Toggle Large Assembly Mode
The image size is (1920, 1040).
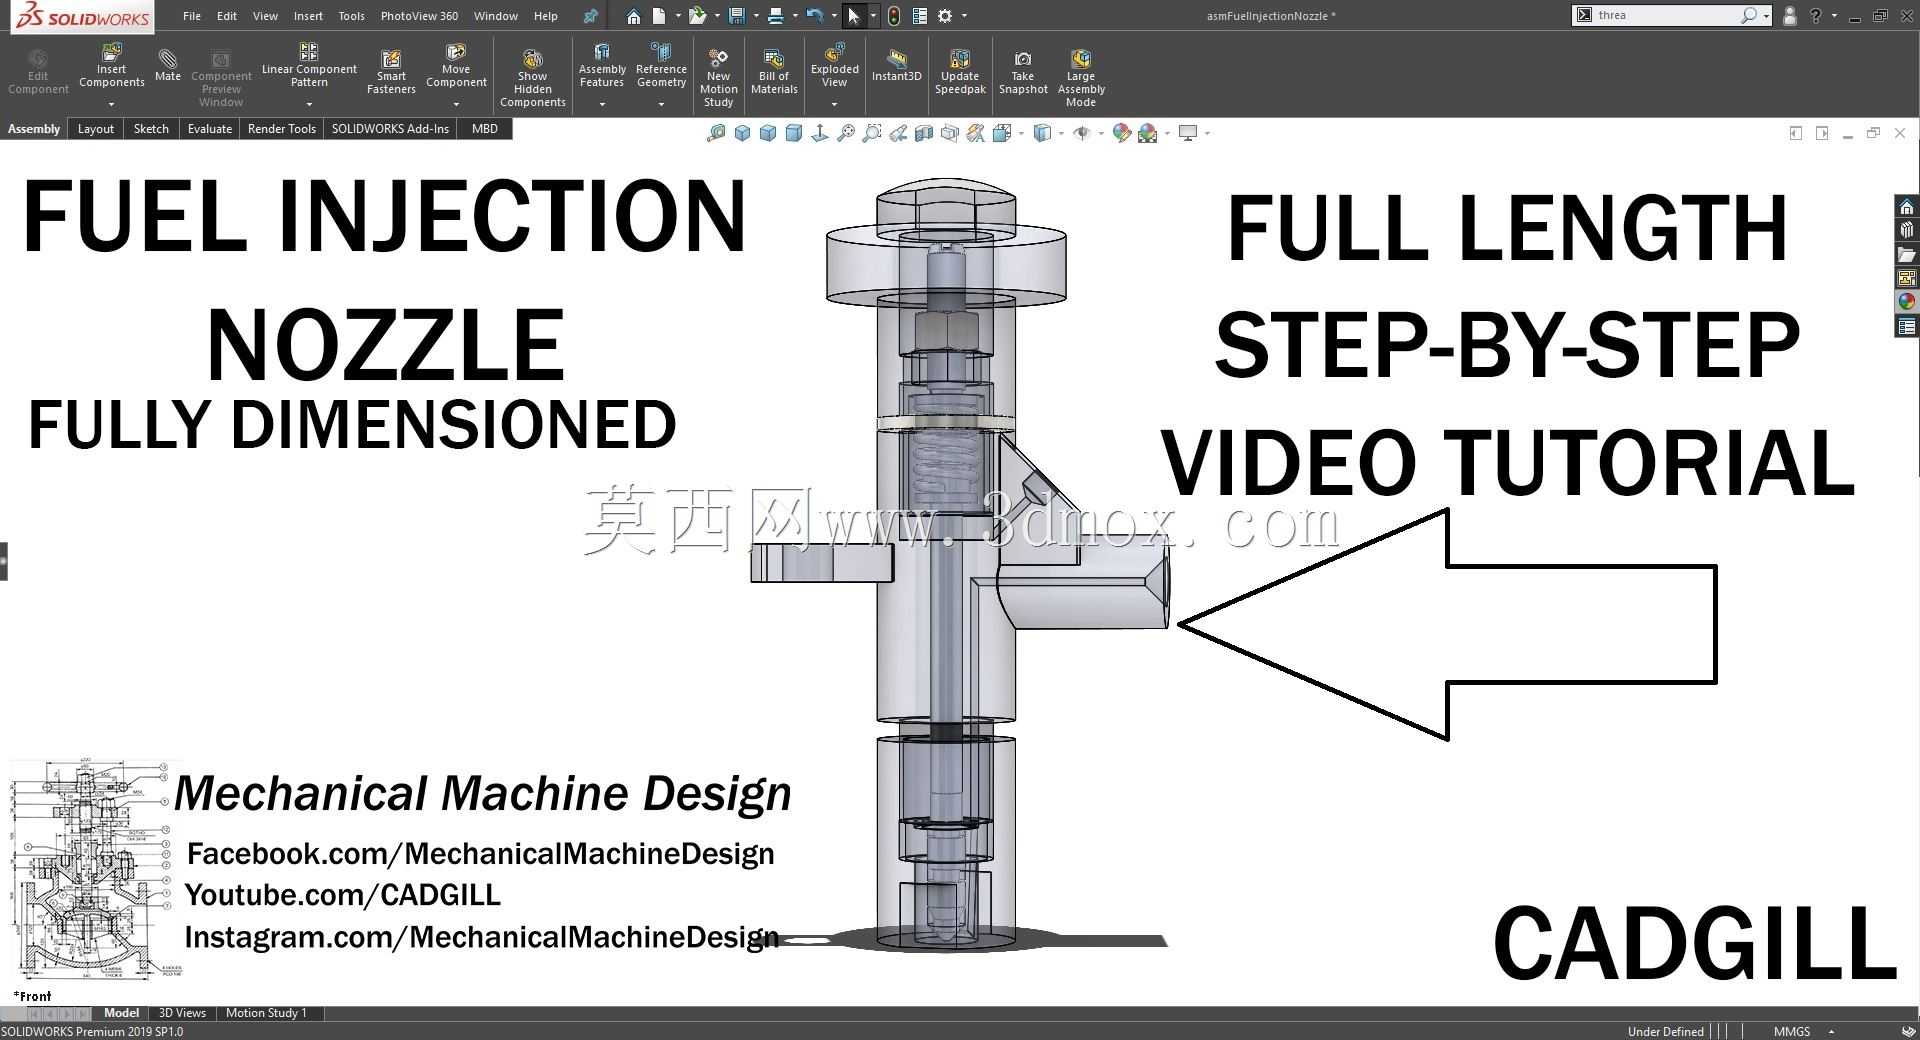click(x=1081, y=78)
